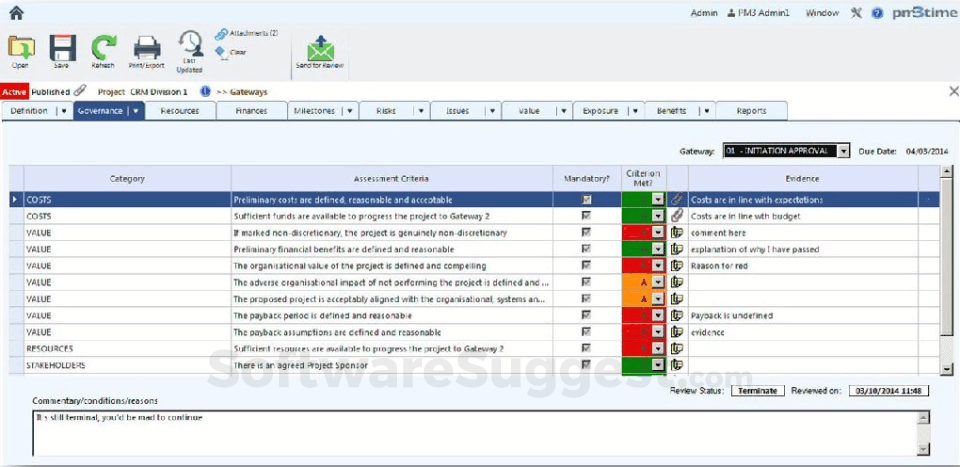Go to the Home icon
The width and height of the screenshot is (960, 467).
(17, 12)
